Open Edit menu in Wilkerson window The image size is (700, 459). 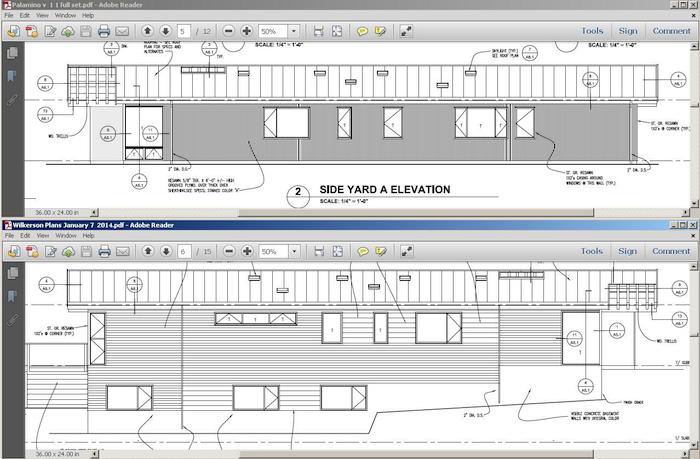(x=25, y=235)
